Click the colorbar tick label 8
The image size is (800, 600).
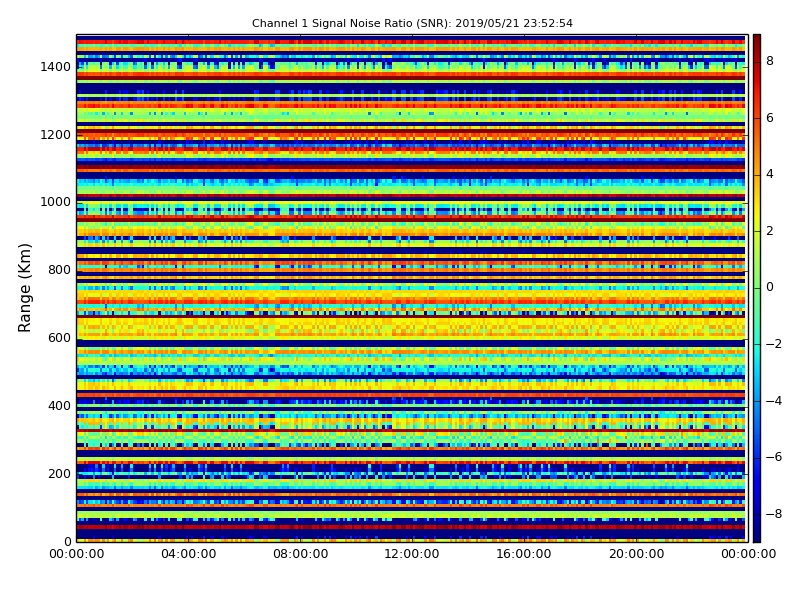click(x=770, y=61)
